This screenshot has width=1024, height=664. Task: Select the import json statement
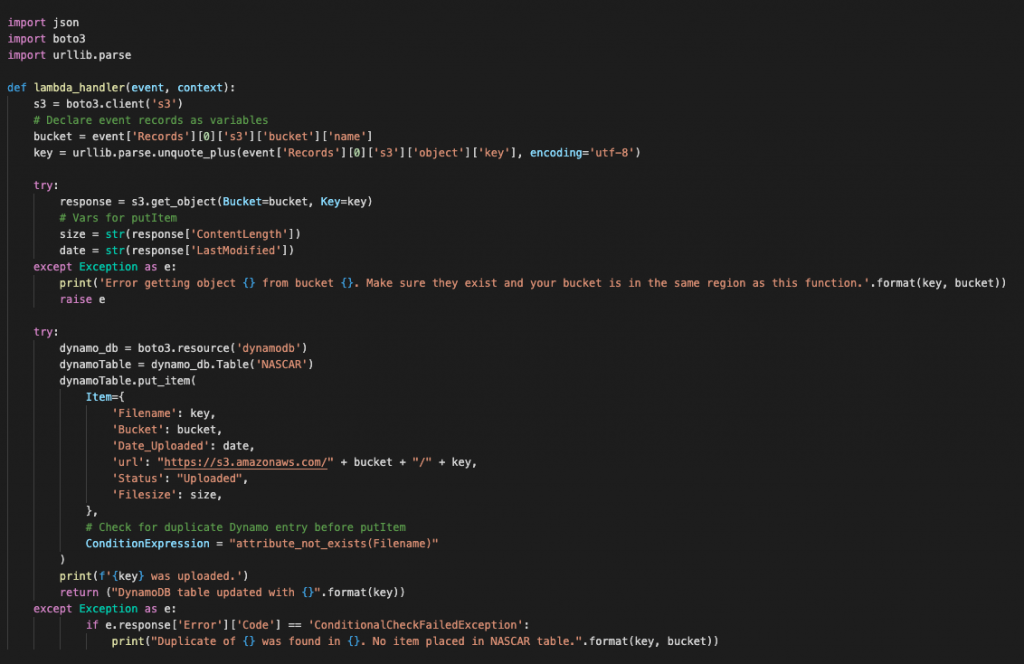click(42, 22)
